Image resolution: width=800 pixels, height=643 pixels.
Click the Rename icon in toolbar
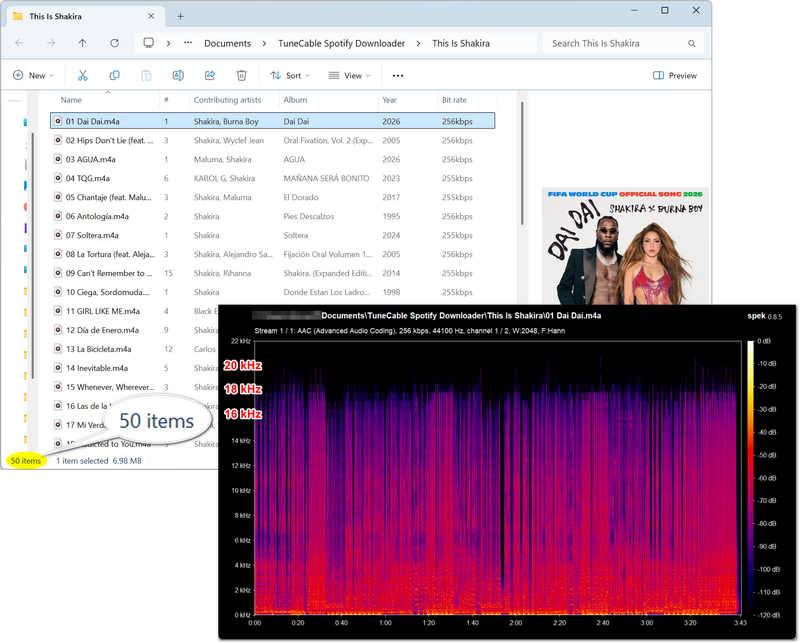pos(178,76)
